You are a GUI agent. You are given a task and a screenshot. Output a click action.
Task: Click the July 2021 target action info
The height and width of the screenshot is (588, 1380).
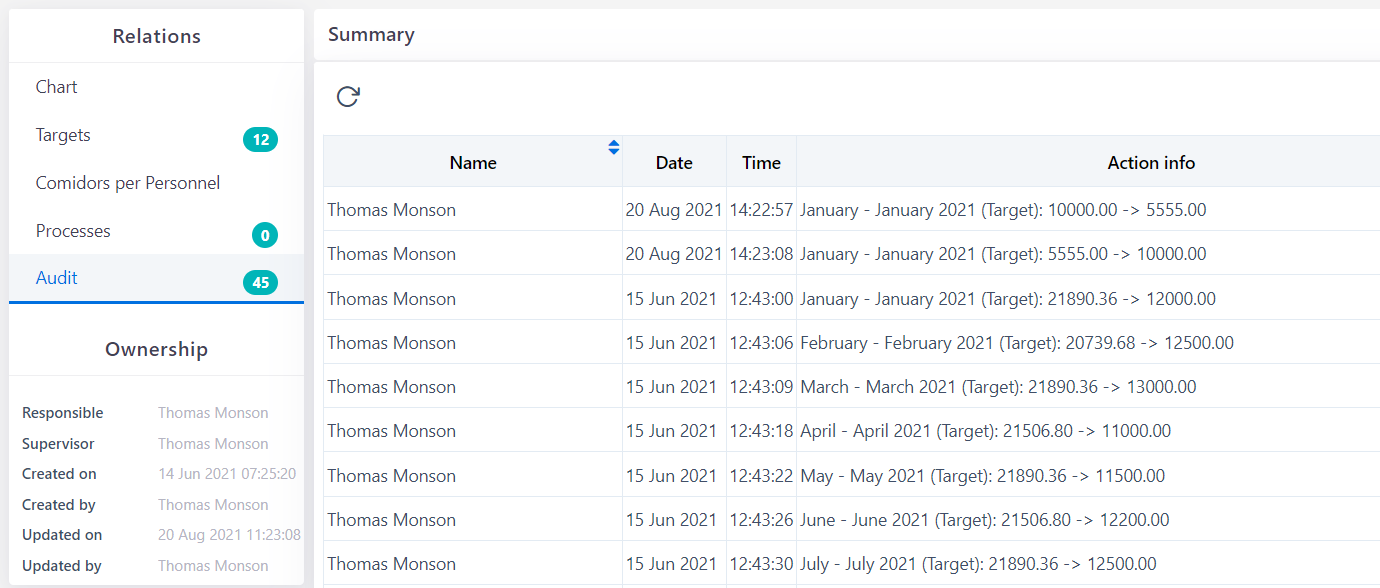coord(978,564)
